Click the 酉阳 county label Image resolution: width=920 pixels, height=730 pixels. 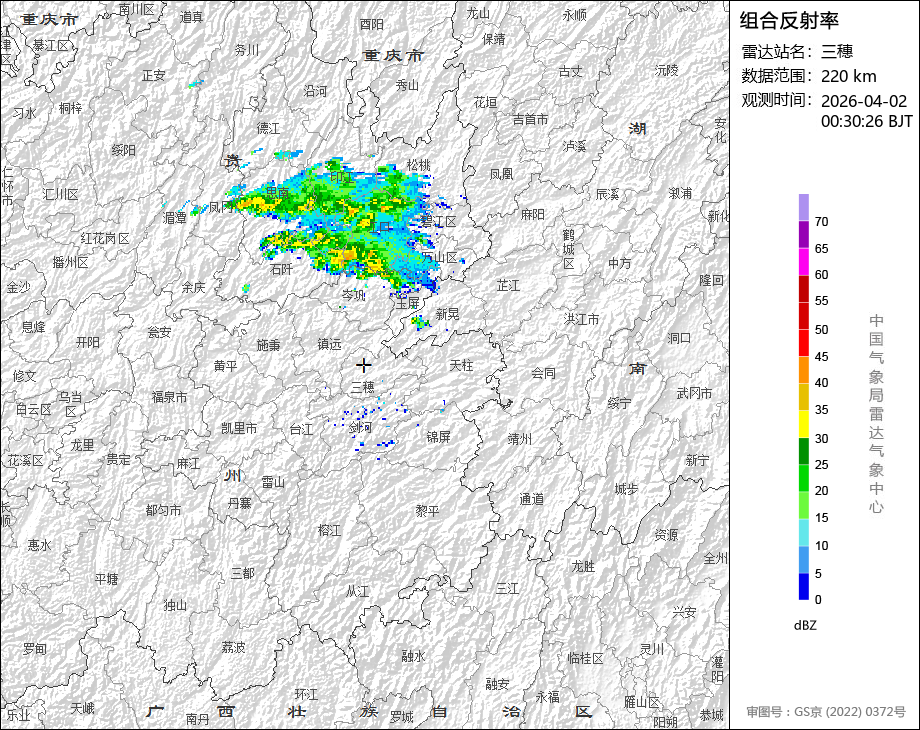371,24
